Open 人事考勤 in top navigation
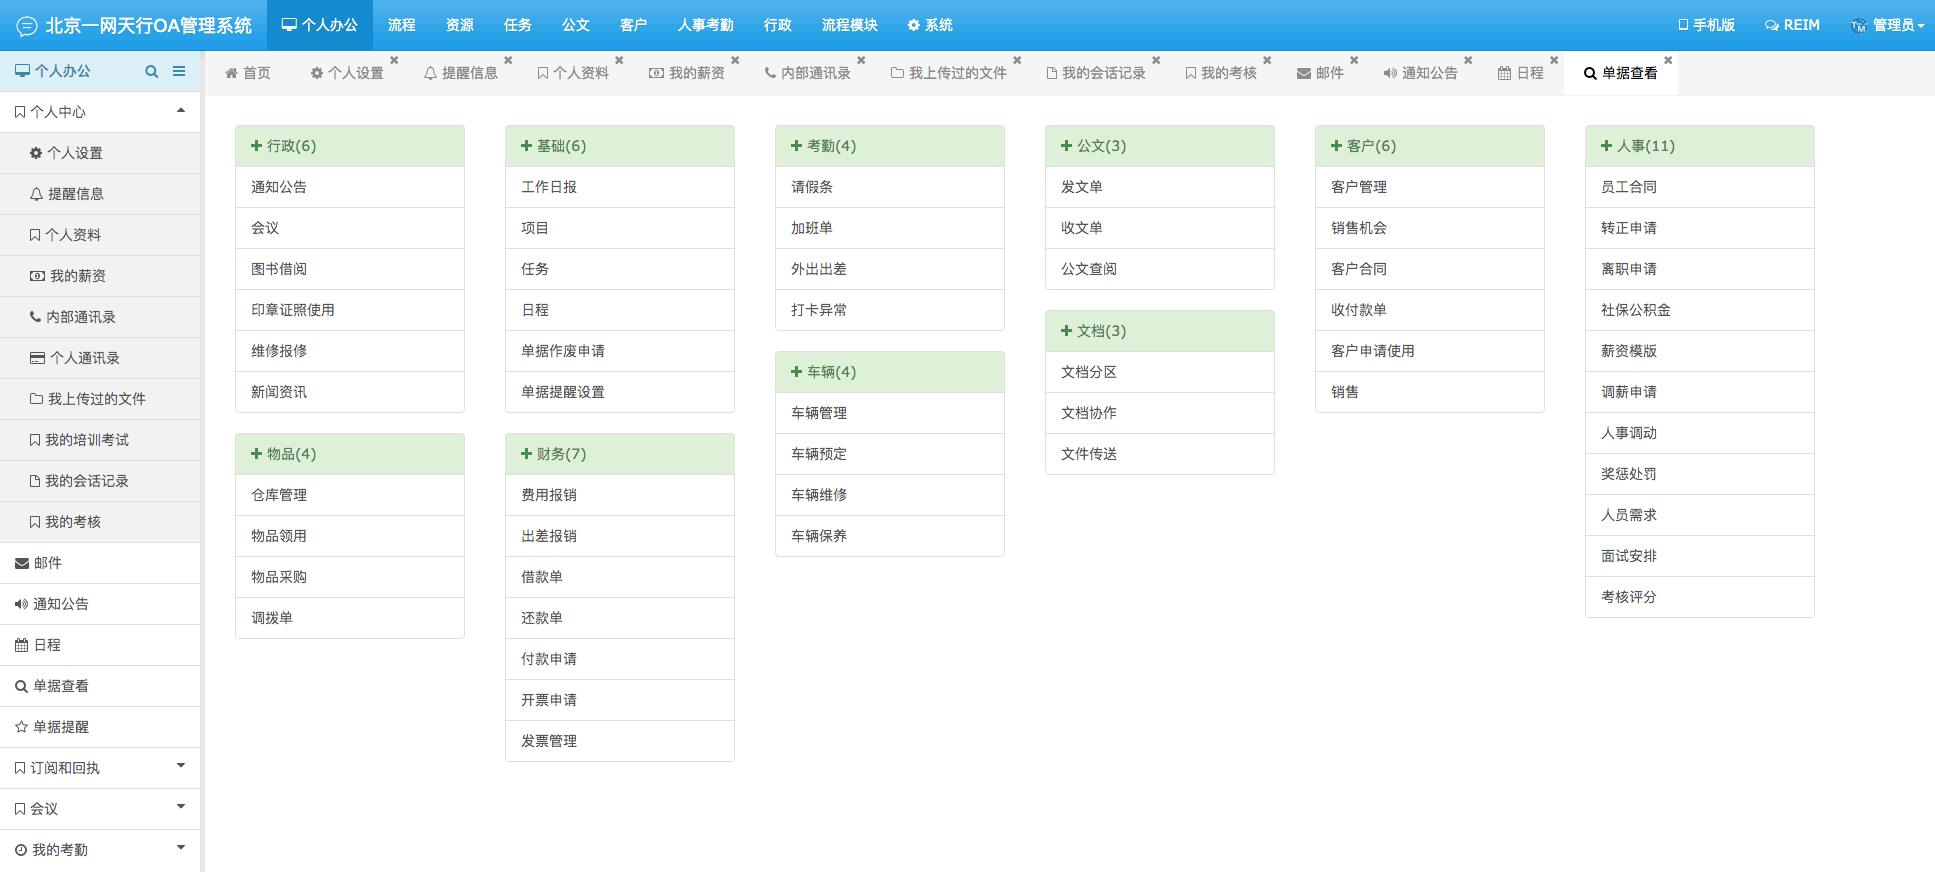The image size is (1935, 872). click(x=705, y=25)
